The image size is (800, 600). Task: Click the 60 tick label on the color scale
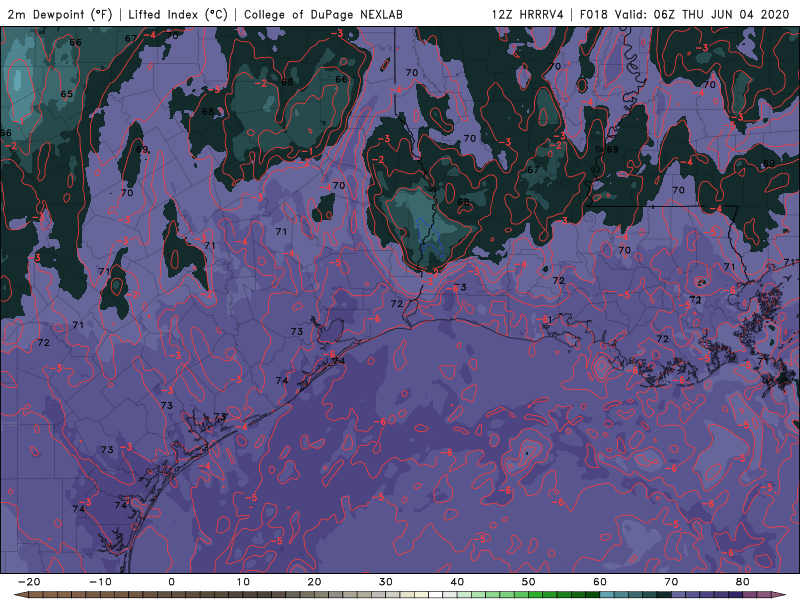click(x=600, y=582)
